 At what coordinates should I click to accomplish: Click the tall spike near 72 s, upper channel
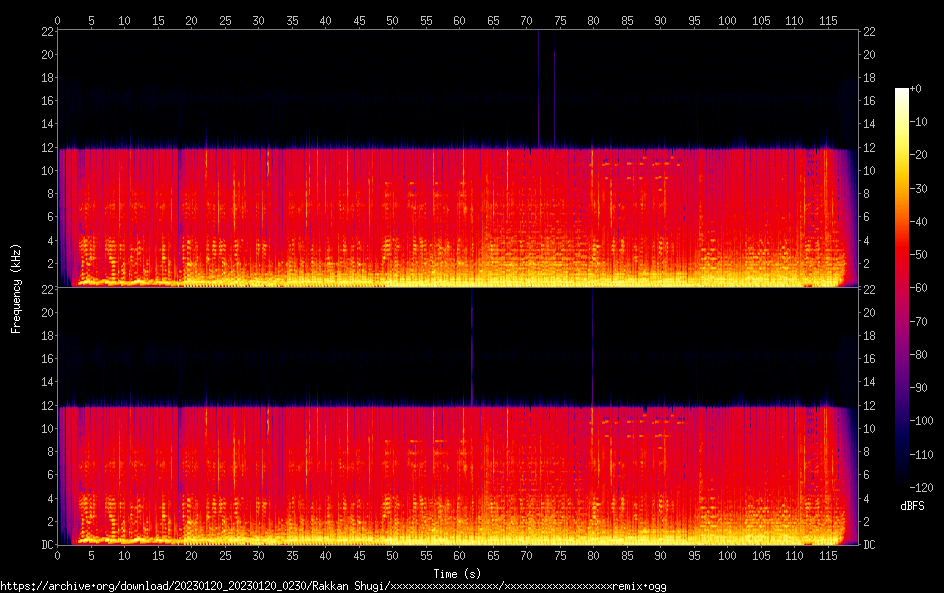pos(538,90)
